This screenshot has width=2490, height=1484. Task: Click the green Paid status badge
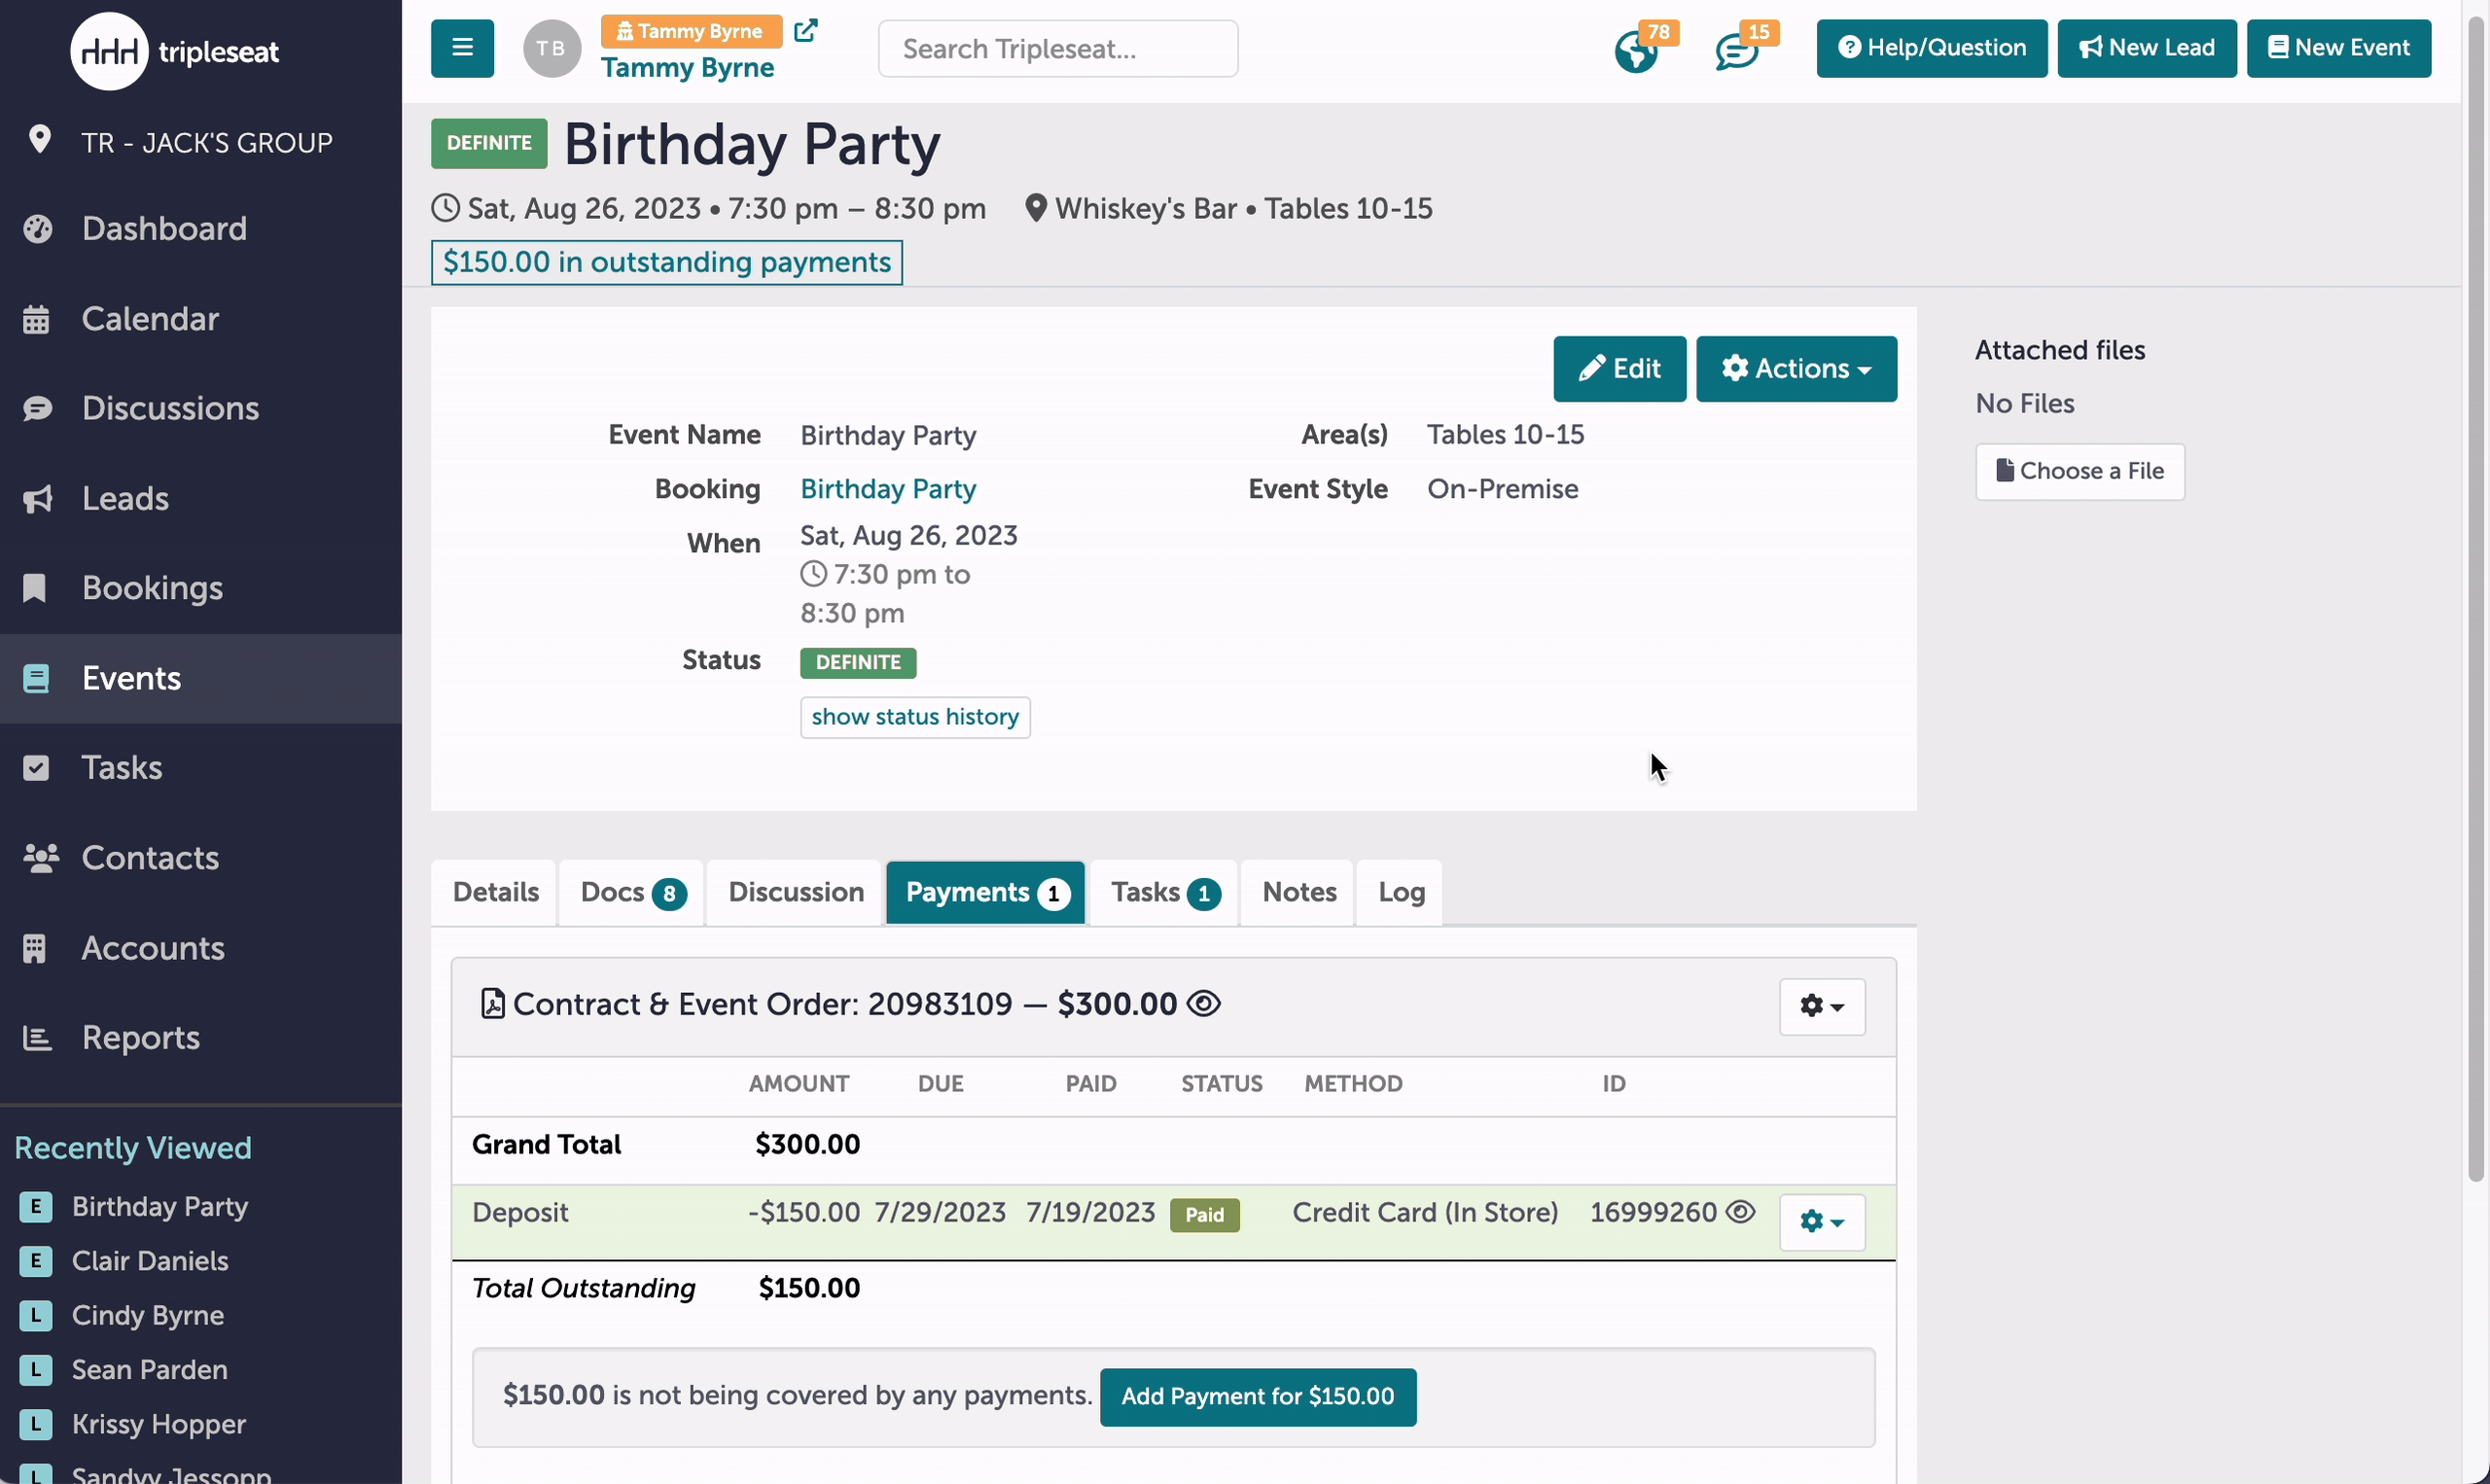click(1205, 1215)
